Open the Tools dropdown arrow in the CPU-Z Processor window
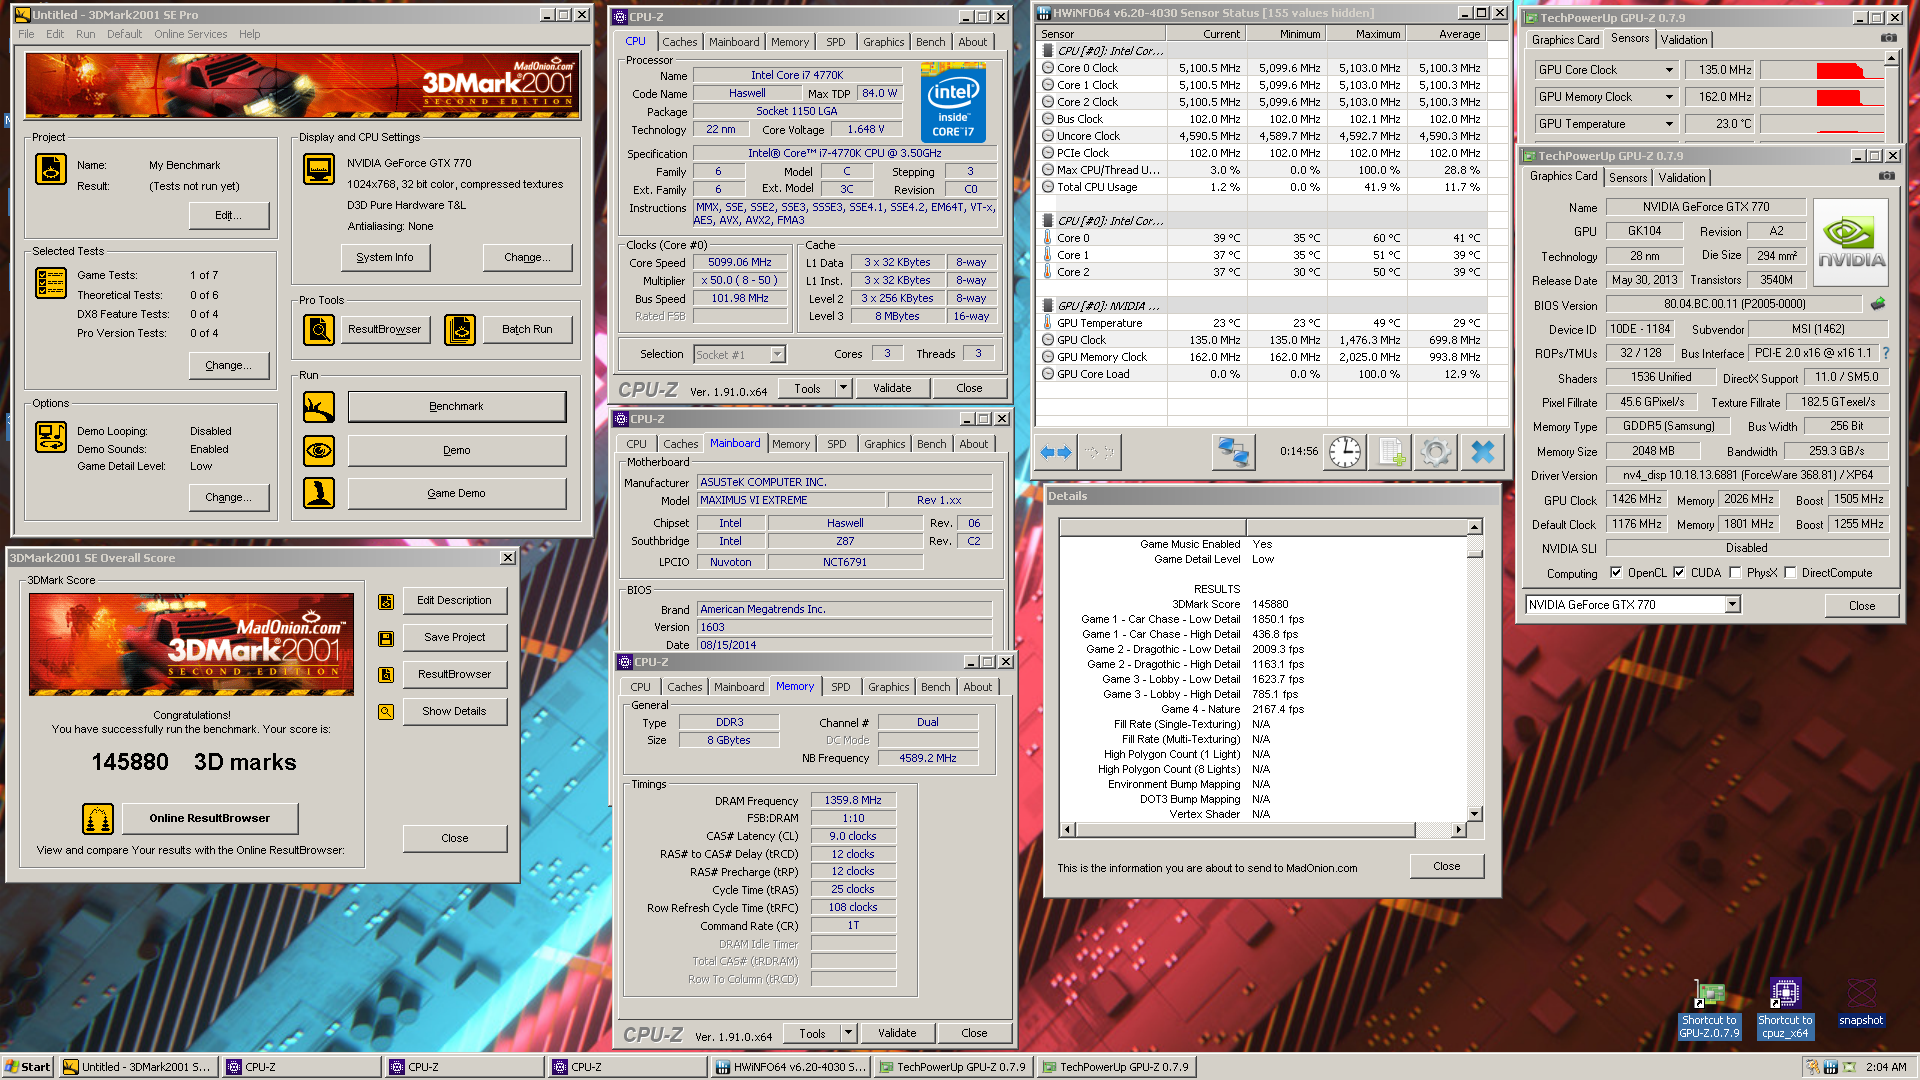Viewport: 1920px width, 1080px height. [843, 388]
